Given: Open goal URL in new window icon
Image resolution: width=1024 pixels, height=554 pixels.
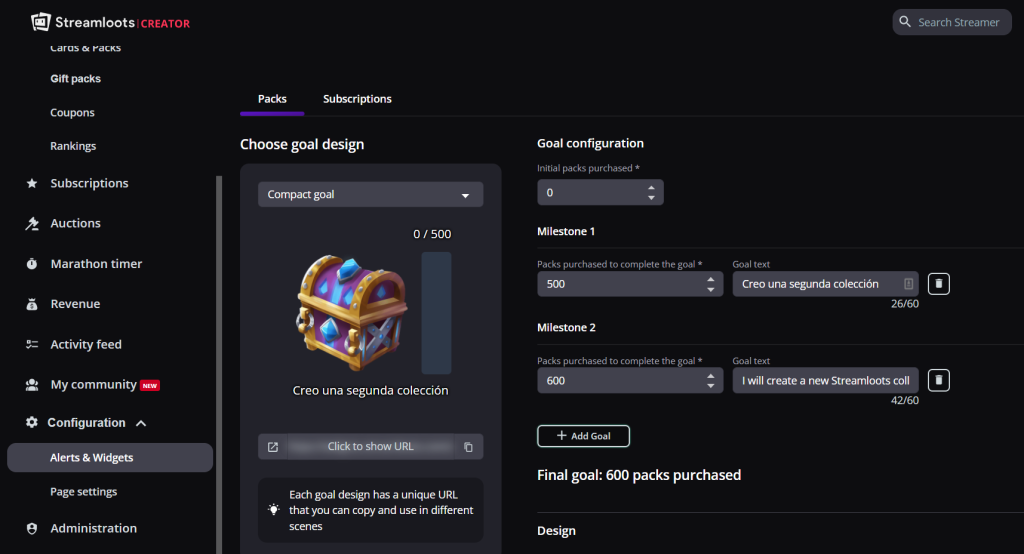Looking at the screenshot, I should pyautogui.click(x=273, y=447).
